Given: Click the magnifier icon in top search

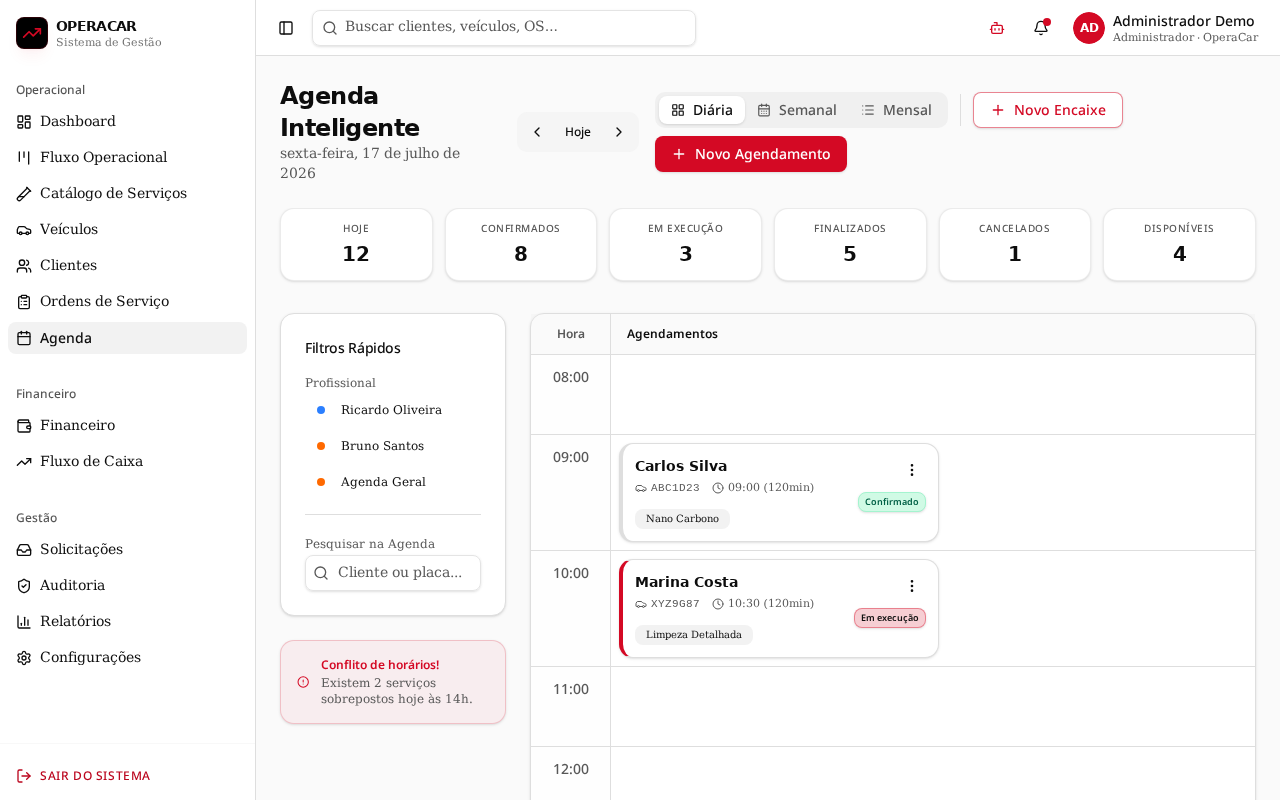Looking at the screenshot, I should coord(330,28).
